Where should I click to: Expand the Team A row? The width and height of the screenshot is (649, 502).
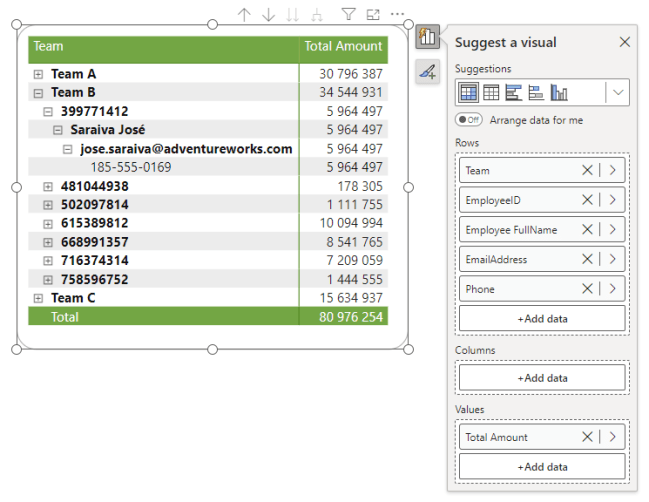pos(38,74)
